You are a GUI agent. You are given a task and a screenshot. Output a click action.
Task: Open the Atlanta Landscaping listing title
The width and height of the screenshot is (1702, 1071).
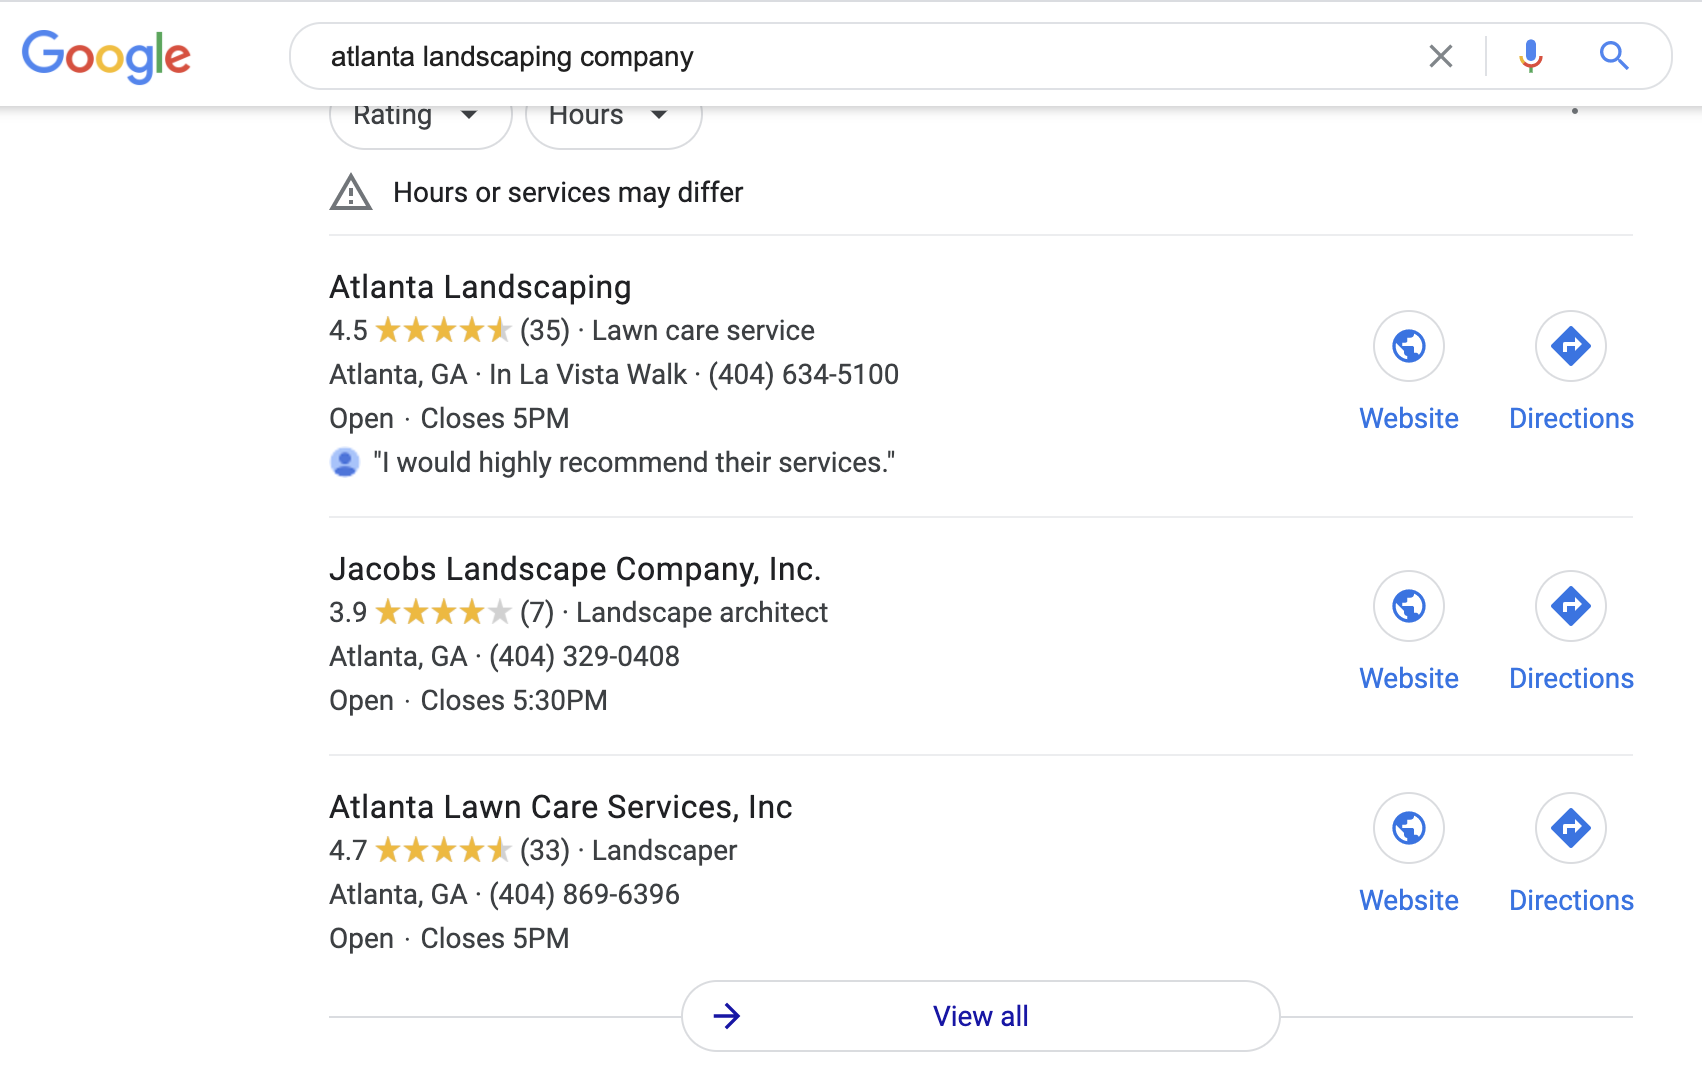pyautogui.click(x=480, y=288)
